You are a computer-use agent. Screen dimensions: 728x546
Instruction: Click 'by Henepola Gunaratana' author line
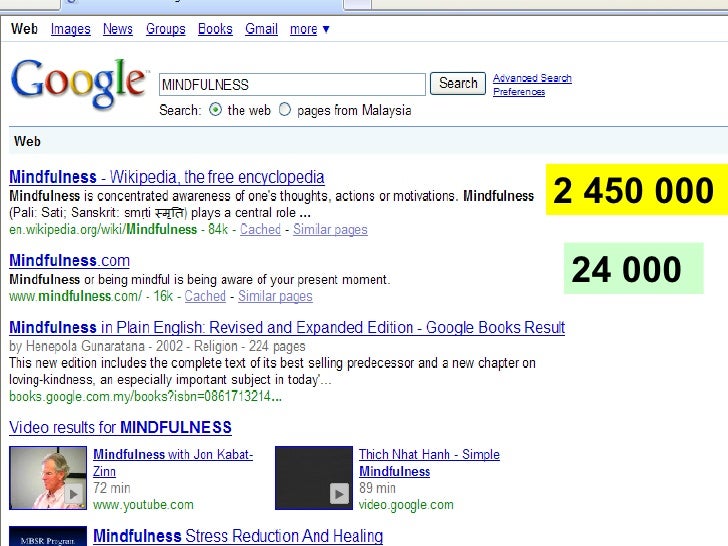77,346
